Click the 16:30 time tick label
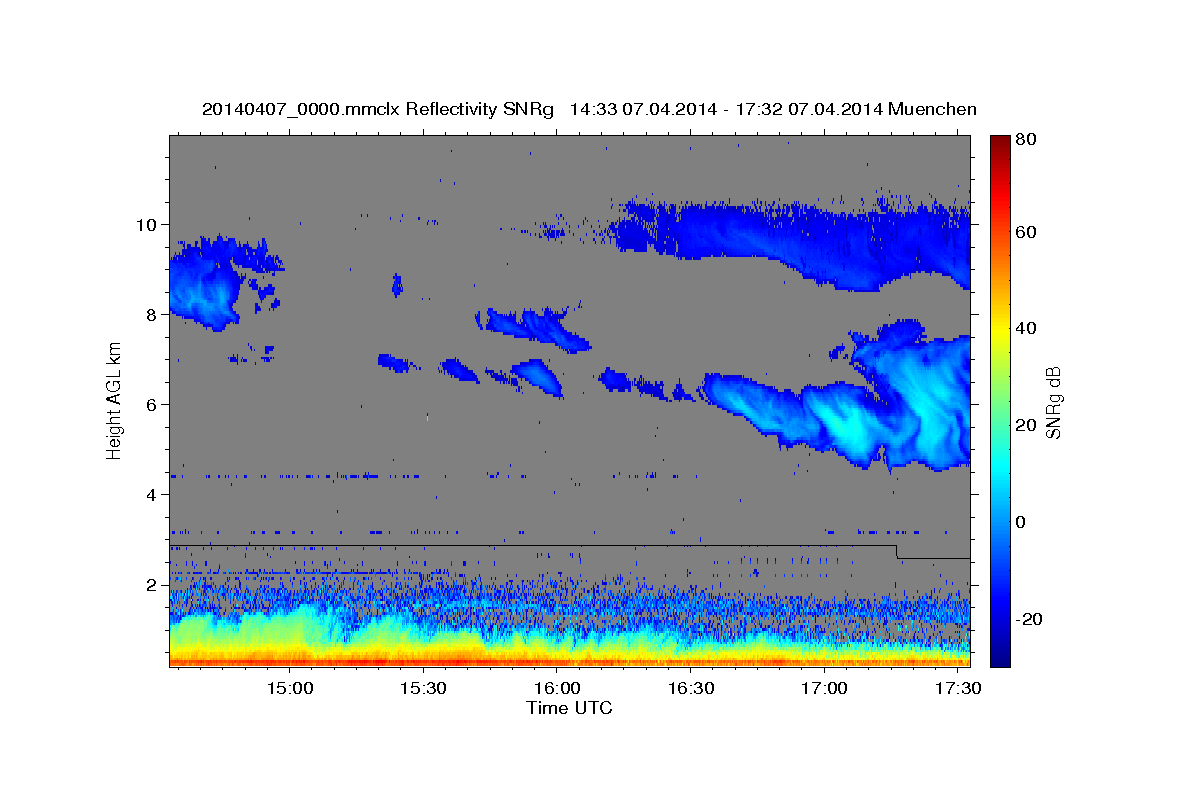Image resolution: width=1200 pixels, height=800 pixels. pos(690,688)
